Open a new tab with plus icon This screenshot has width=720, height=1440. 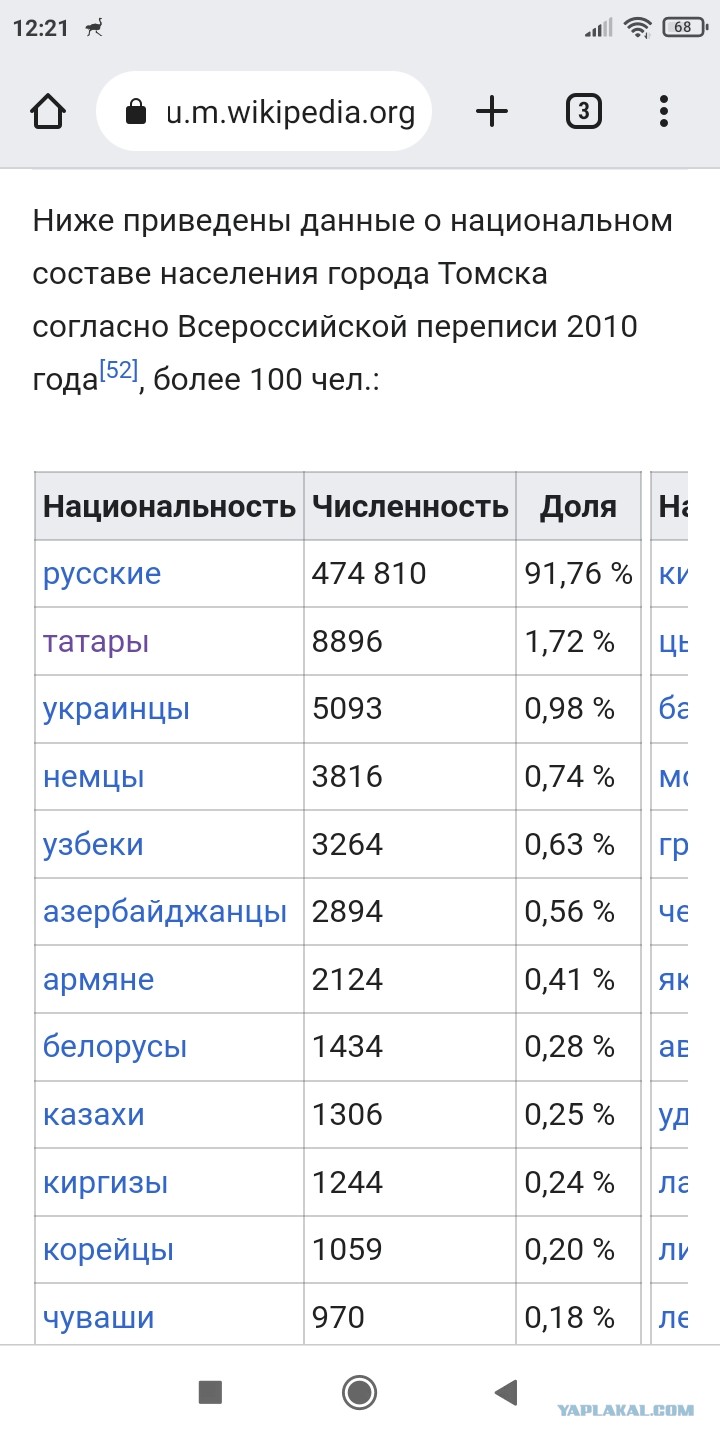pyautogui.click(x=491, y=112)
